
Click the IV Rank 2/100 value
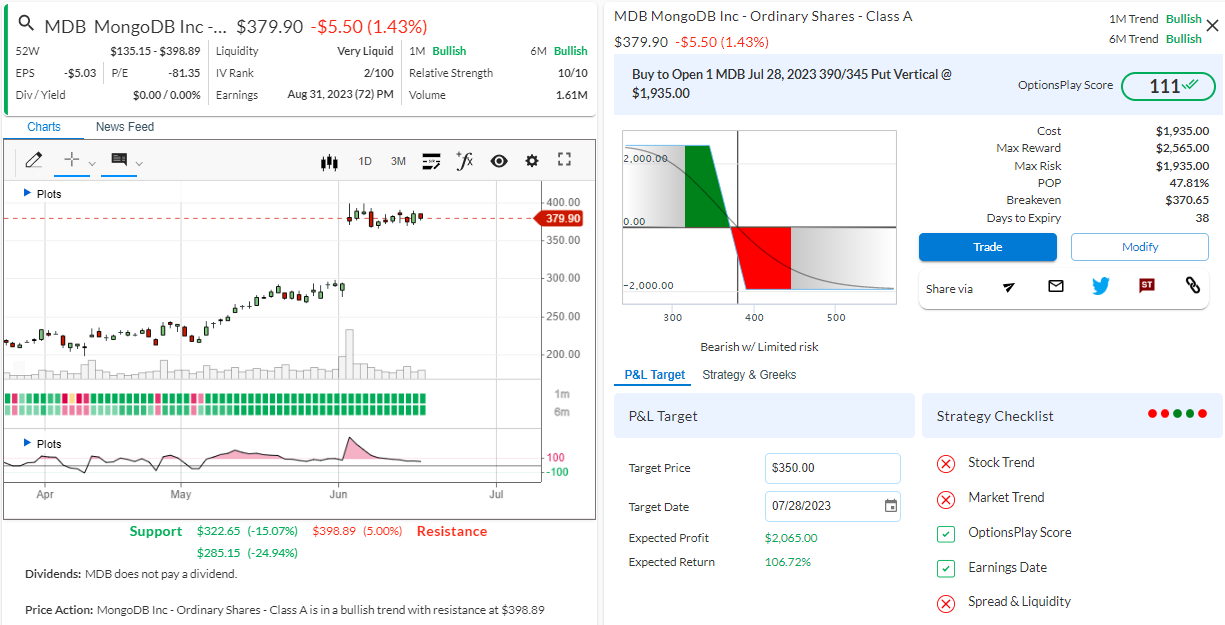379,73
